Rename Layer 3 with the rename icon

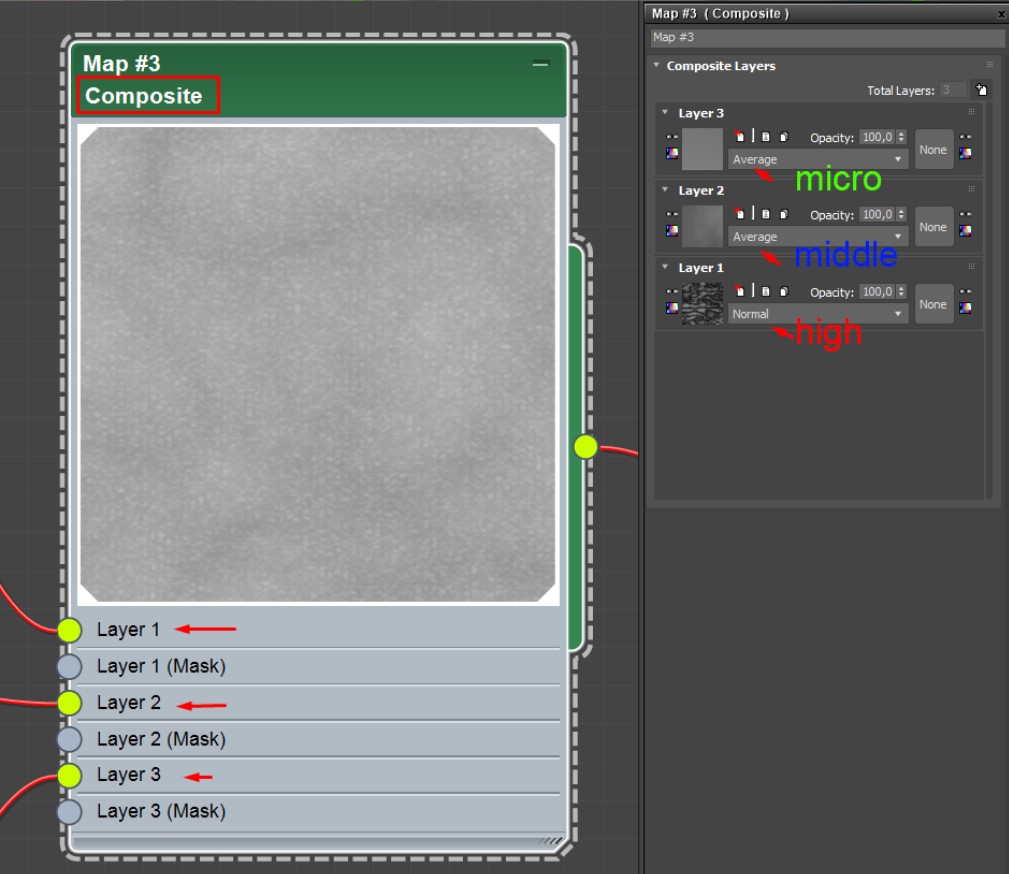click(765, 136)
